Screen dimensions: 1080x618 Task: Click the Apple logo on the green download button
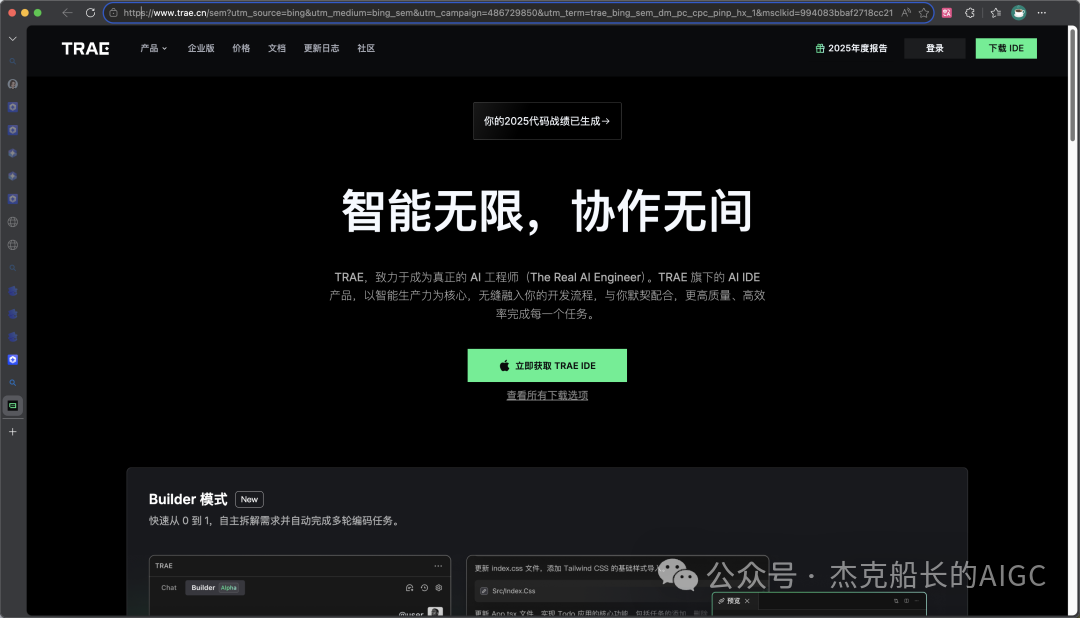[504, 365]
